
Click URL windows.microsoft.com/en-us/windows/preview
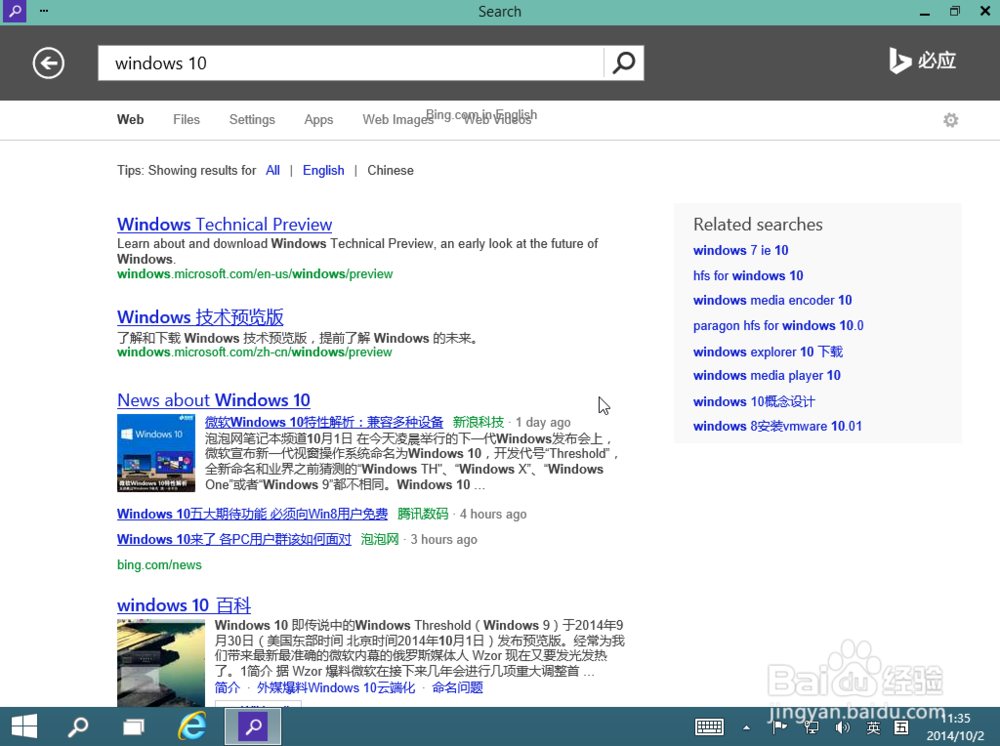254,274
